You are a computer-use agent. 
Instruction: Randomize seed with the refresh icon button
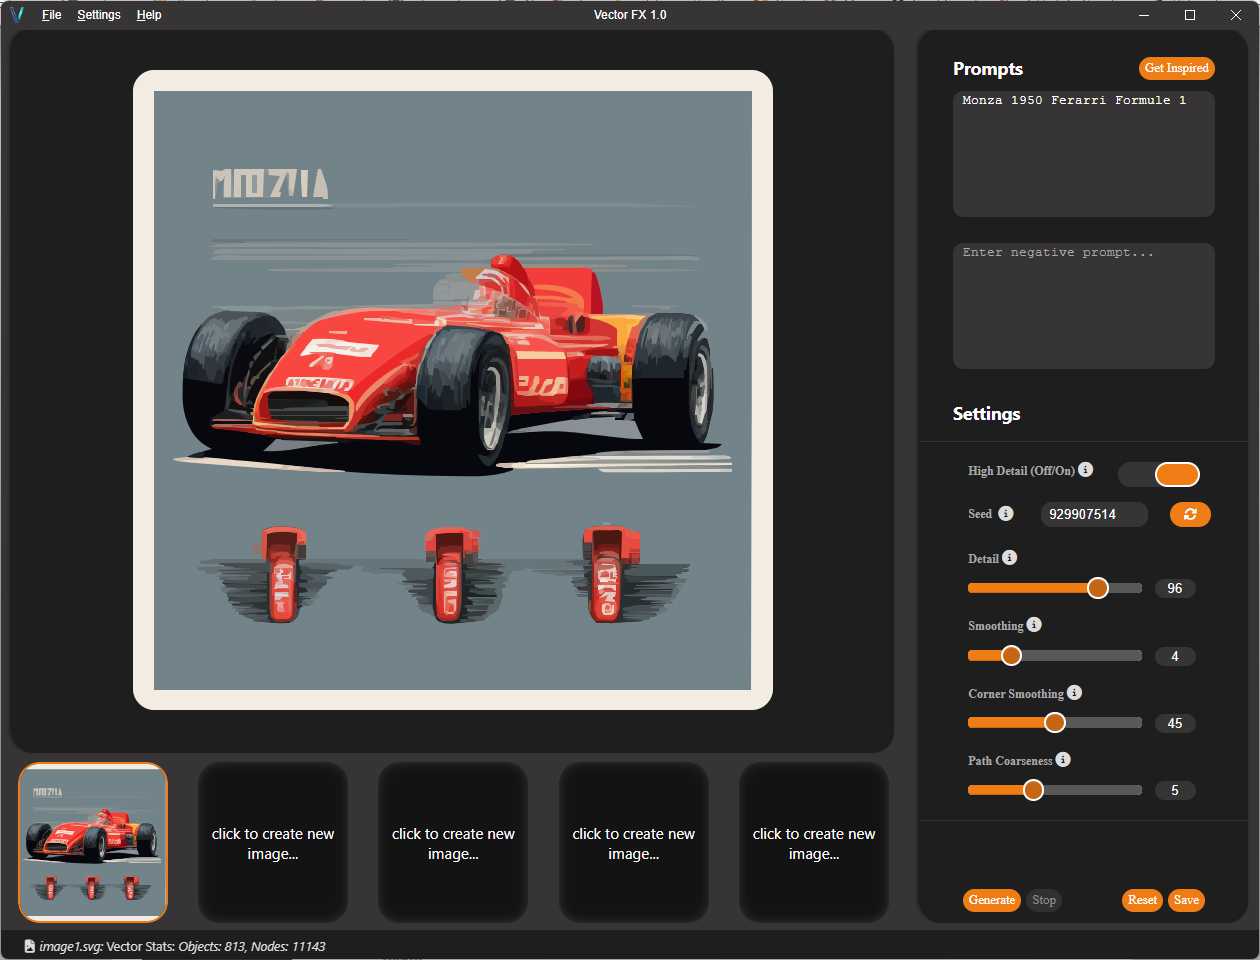pyautogui.click(x=1190, y=514)
